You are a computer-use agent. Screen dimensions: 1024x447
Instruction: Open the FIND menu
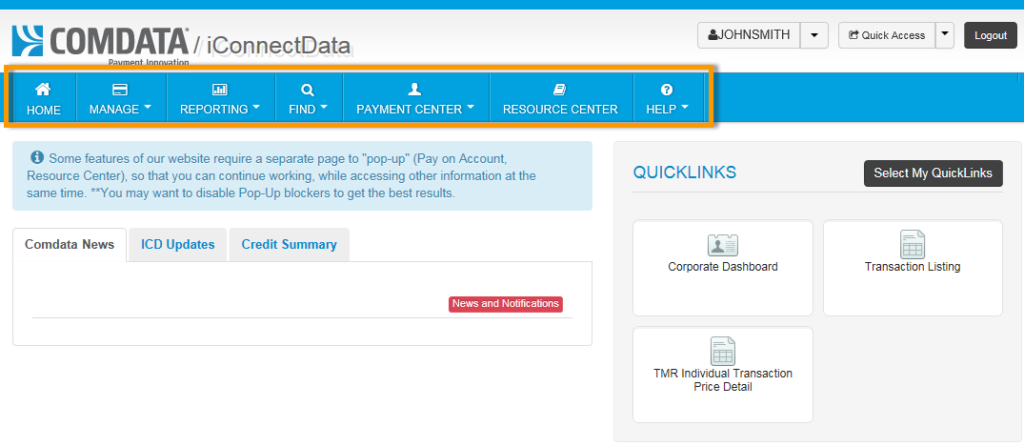pyautogui.click(x=309, y=97)
